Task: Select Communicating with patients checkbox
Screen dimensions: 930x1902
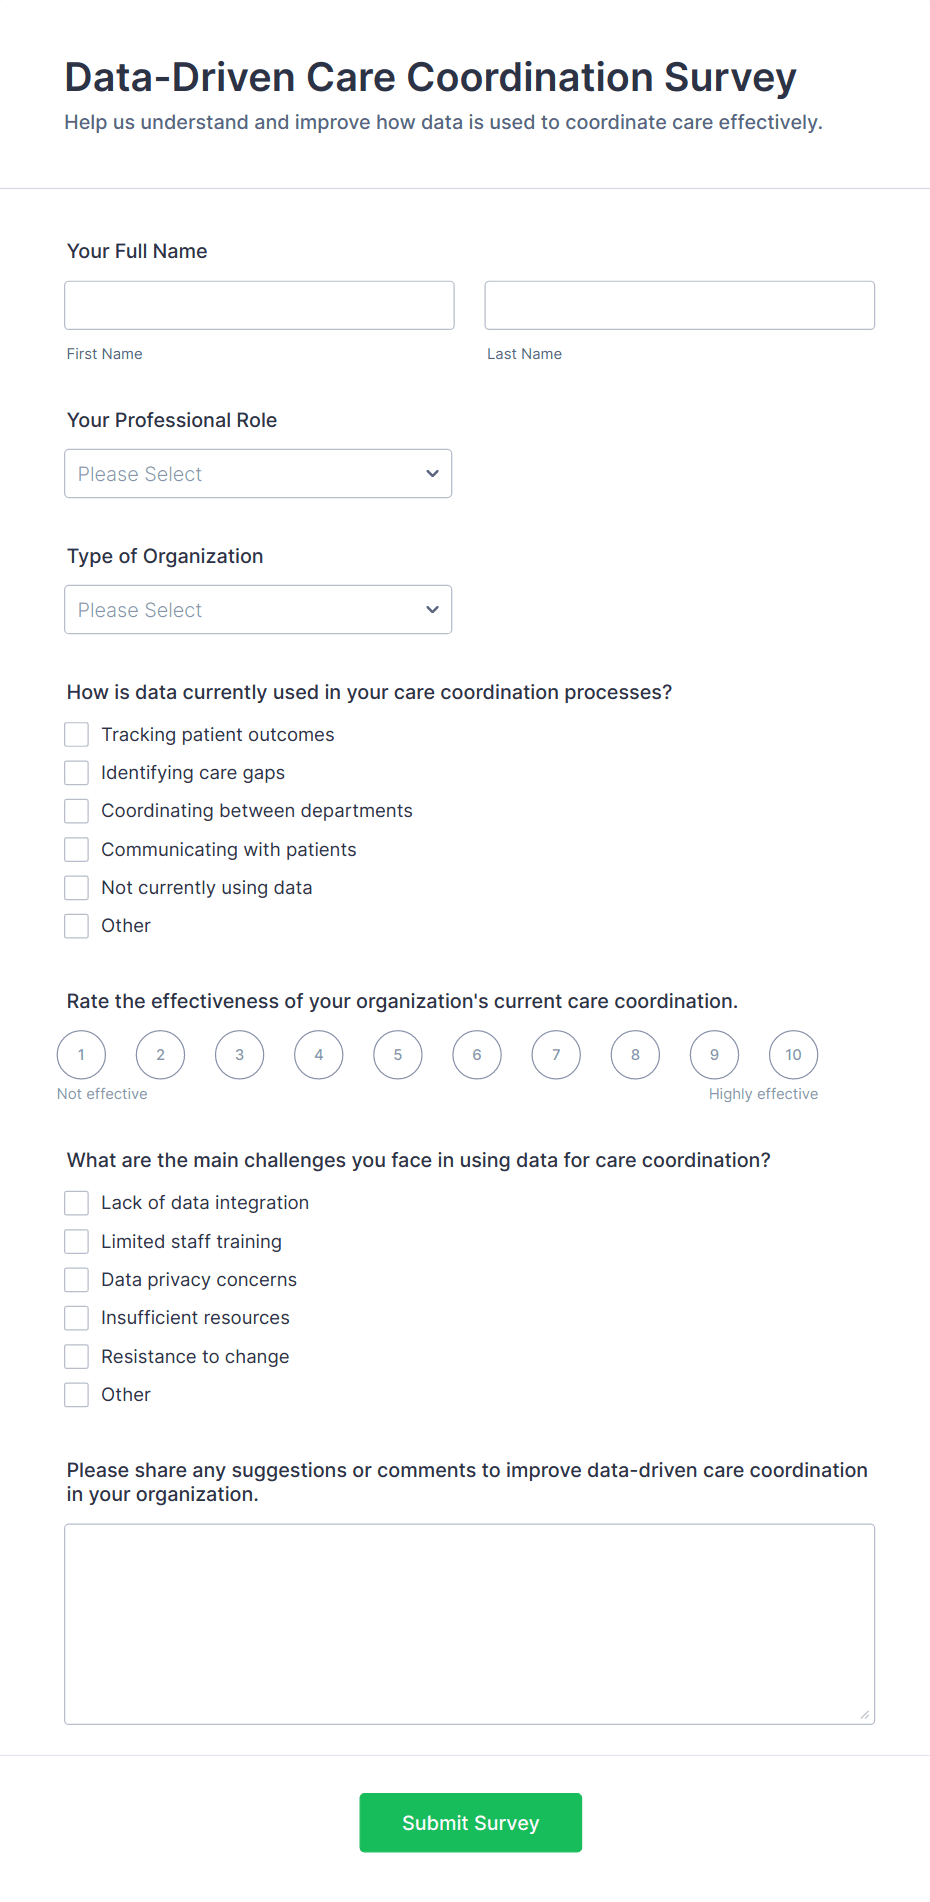Action: 77,850
